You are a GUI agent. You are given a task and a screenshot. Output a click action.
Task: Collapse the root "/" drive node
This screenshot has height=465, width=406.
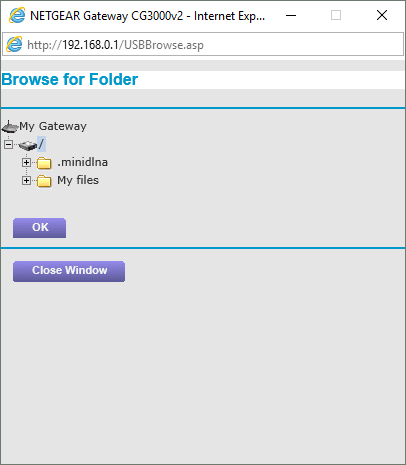[8, 145]
